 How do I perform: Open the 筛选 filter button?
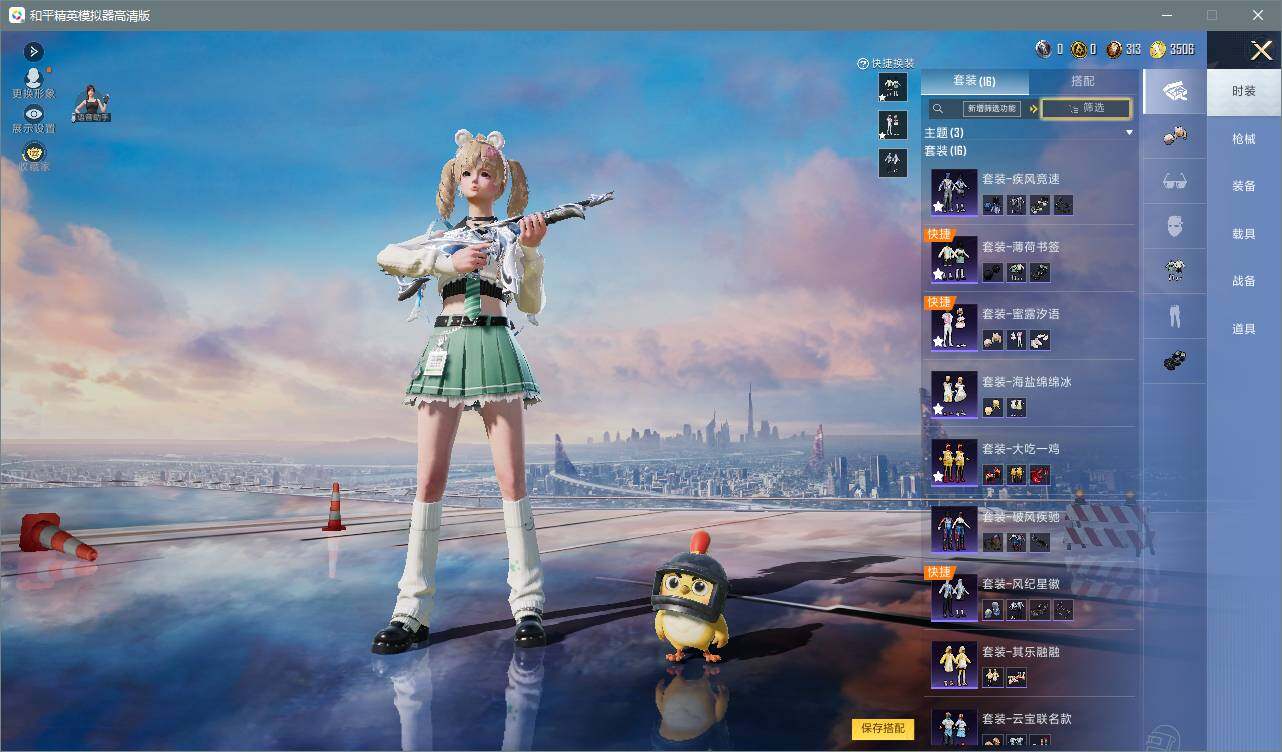tap(1086, 108)
